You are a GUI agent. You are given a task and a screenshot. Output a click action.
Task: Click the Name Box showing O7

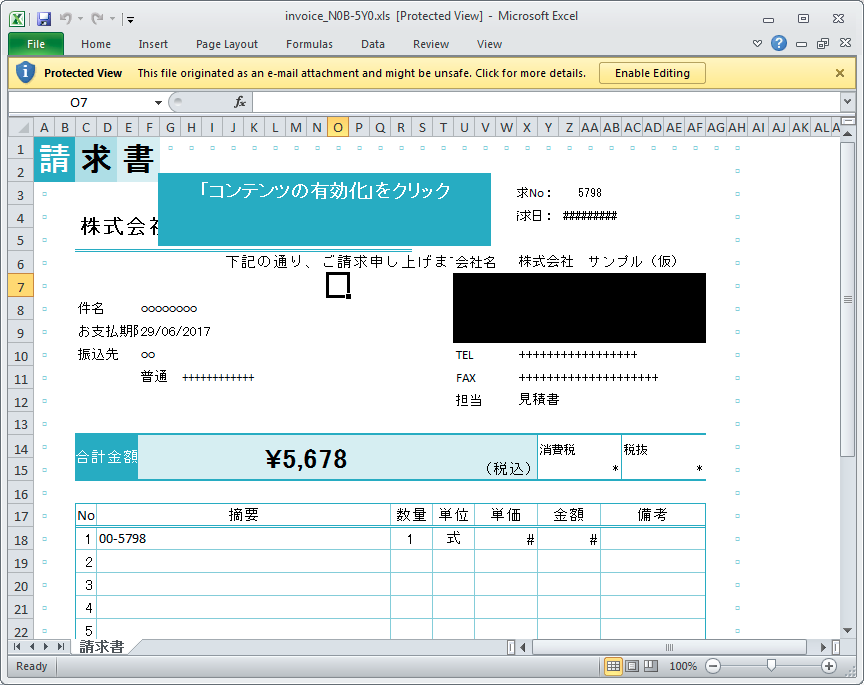point(79,103)
